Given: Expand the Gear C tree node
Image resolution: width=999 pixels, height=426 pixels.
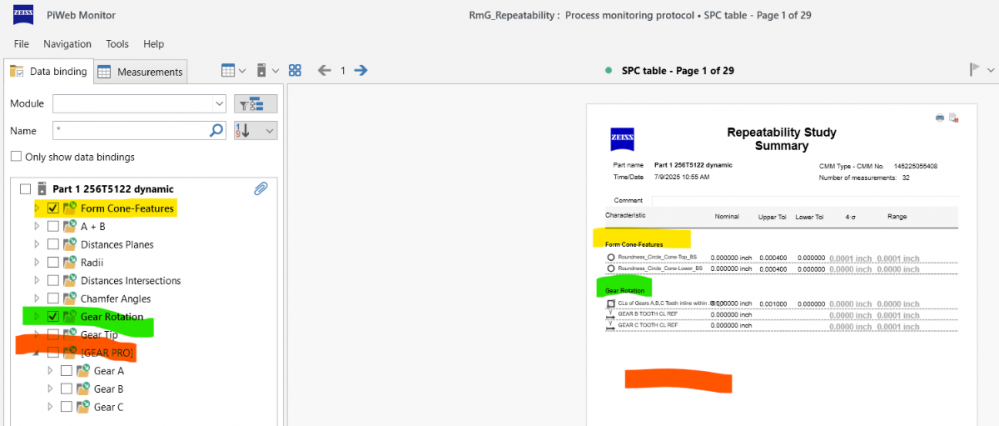Looking at the screenshot, I should pyautogui.click(x=50, y=406).
